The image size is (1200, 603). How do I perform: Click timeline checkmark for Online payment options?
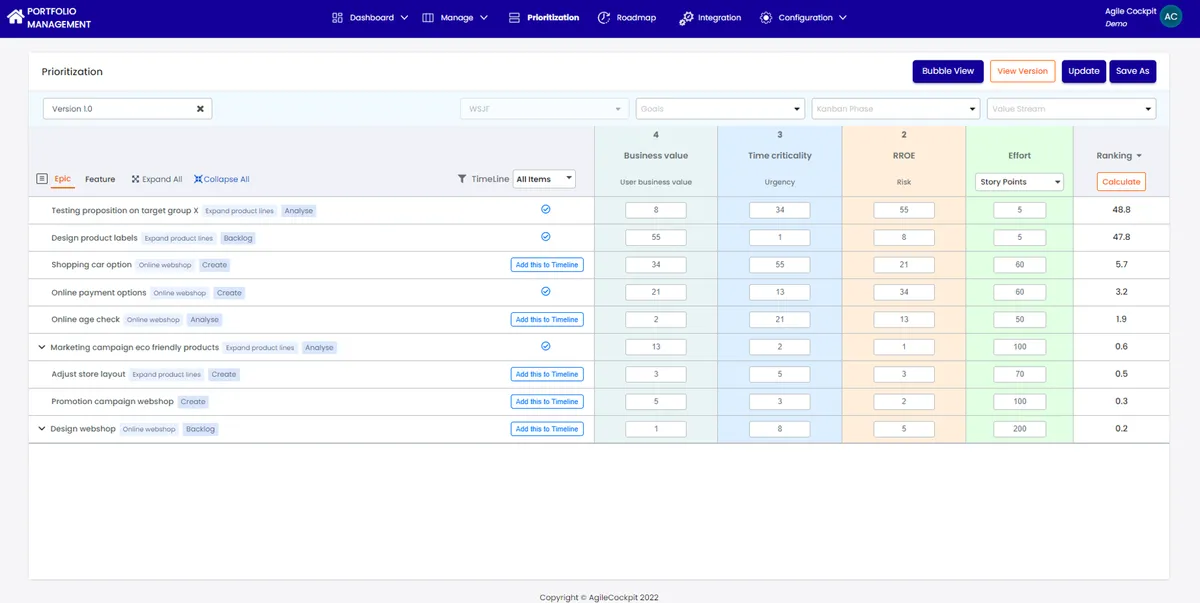pyautogui.click(x=546, y=292)
